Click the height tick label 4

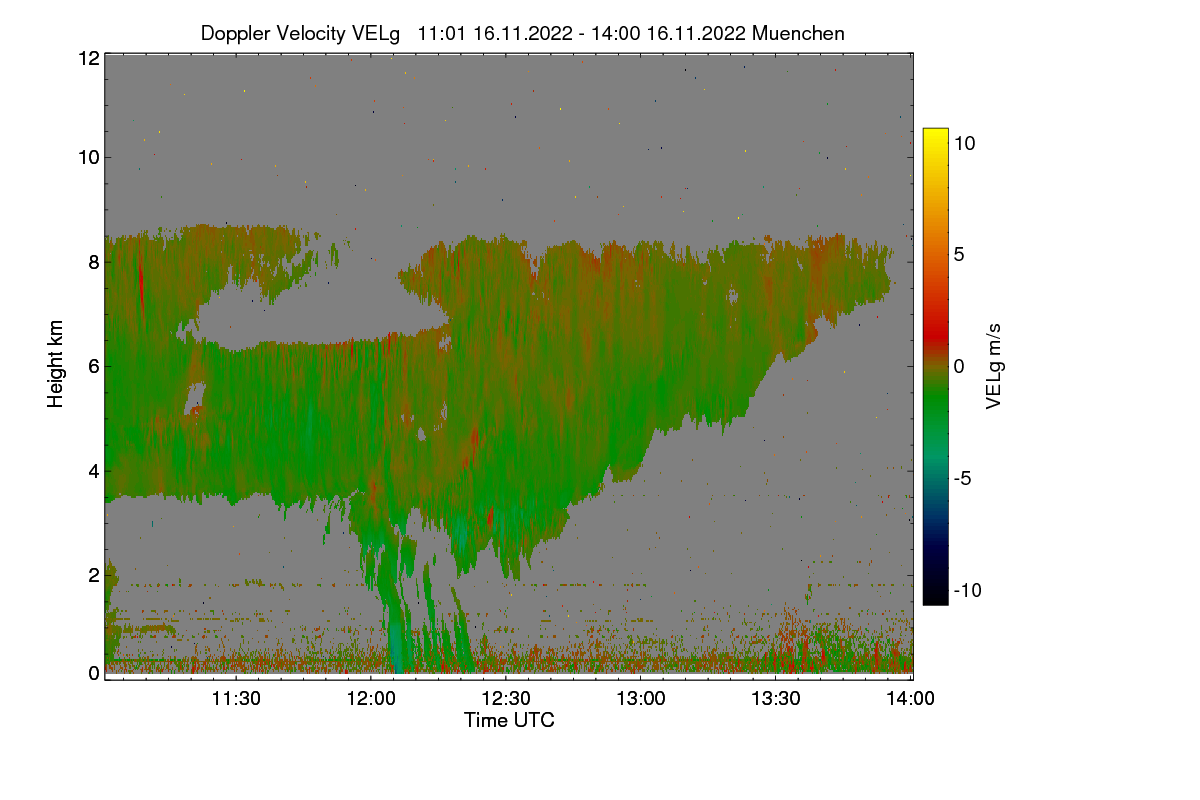click(x=94, y=470)
